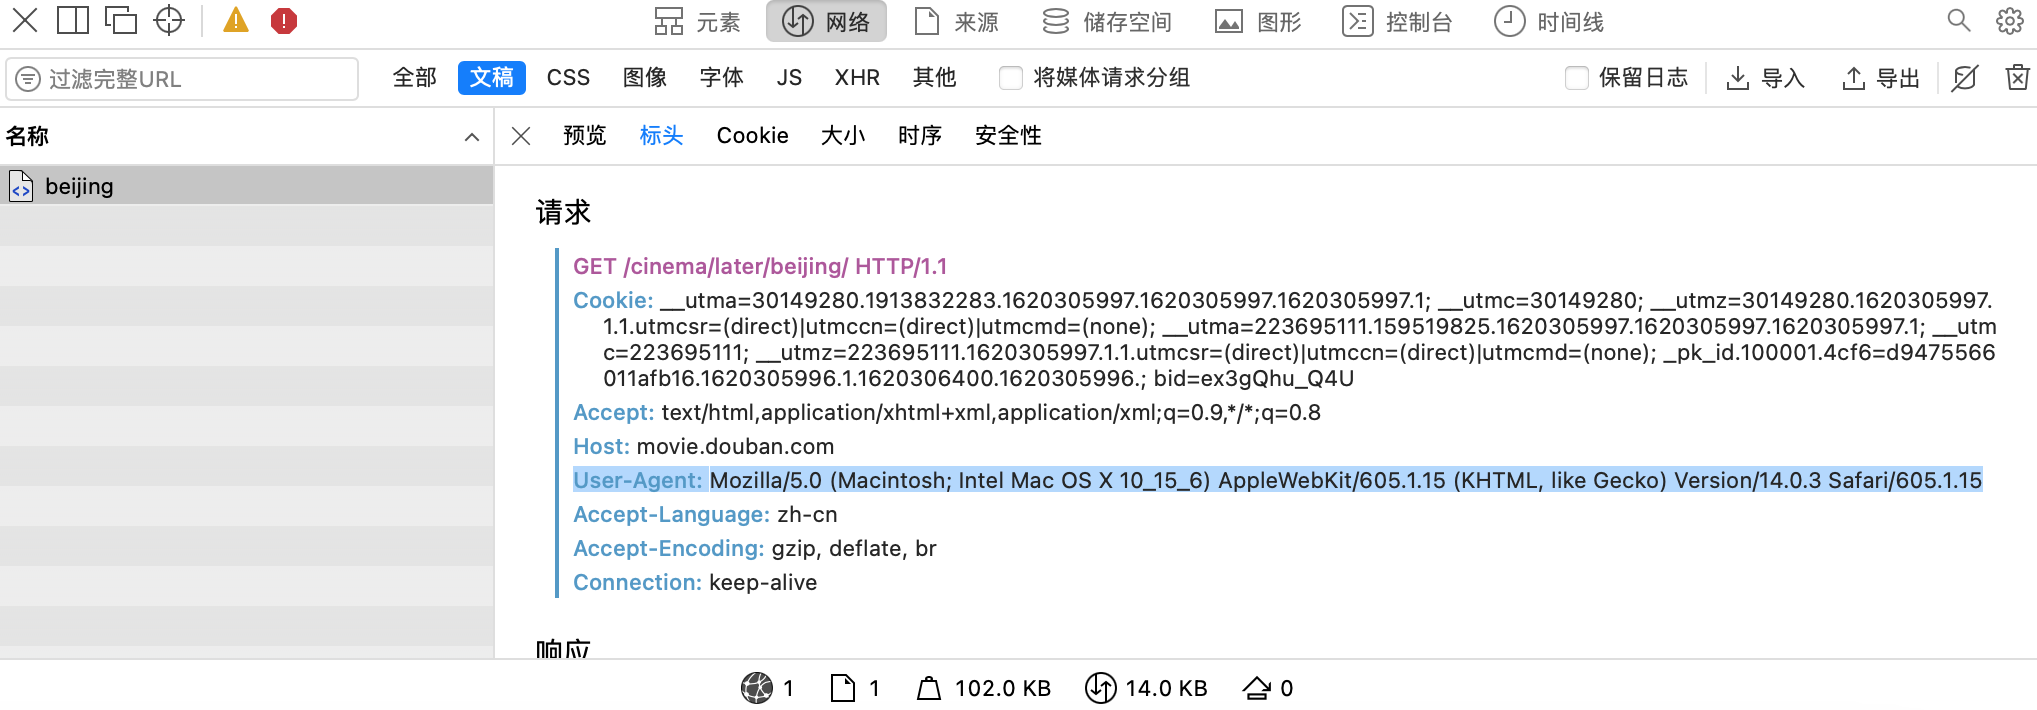Click the red error indicator icon
This screenshot has height=710, width=2037.
284,21
